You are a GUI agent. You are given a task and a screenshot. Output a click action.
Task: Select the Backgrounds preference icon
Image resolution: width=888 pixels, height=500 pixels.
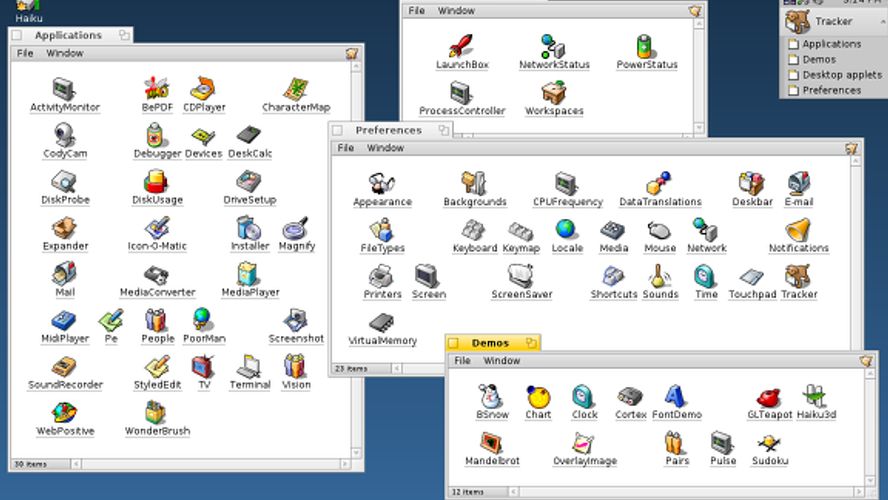(474, 183)
